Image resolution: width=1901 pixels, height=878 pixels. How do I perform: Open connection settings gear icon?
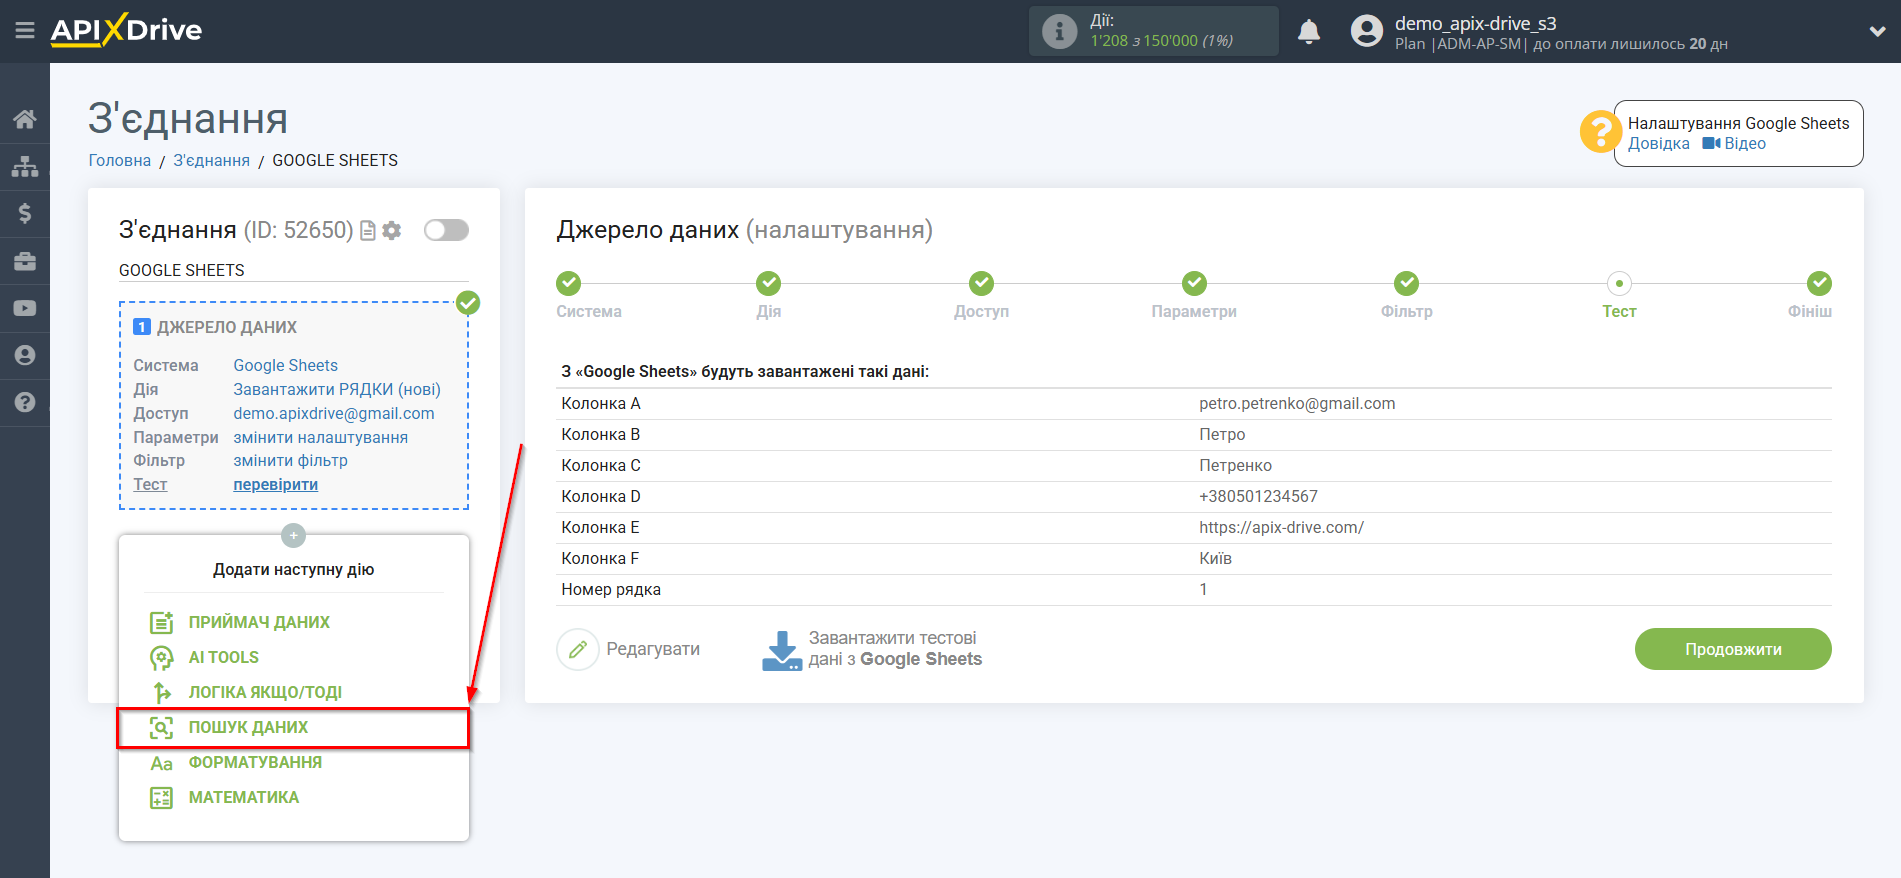coord(392,231)
